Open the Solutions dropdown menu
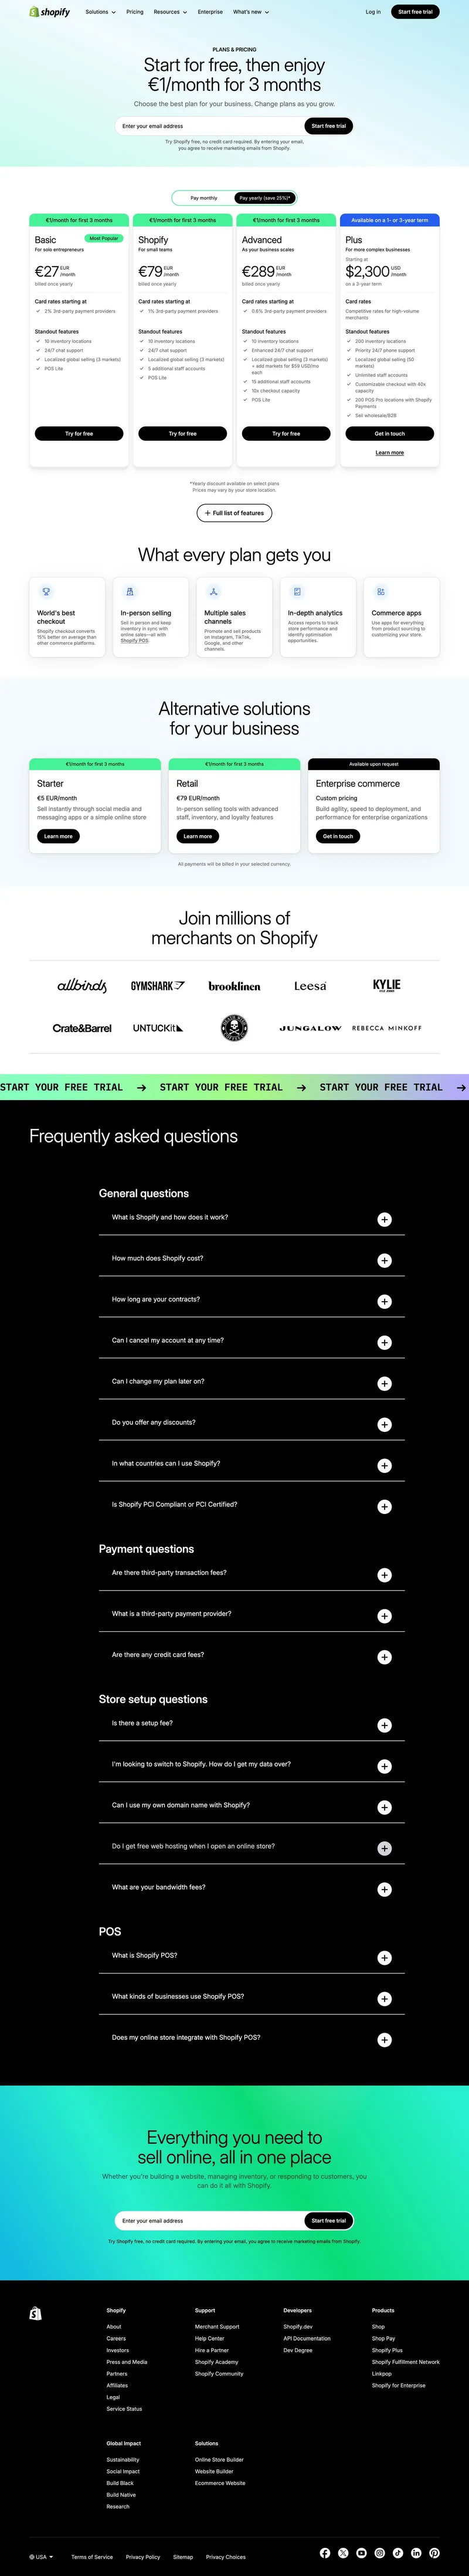The height and width of the screenshot is (2576, 469). point(100,12)
